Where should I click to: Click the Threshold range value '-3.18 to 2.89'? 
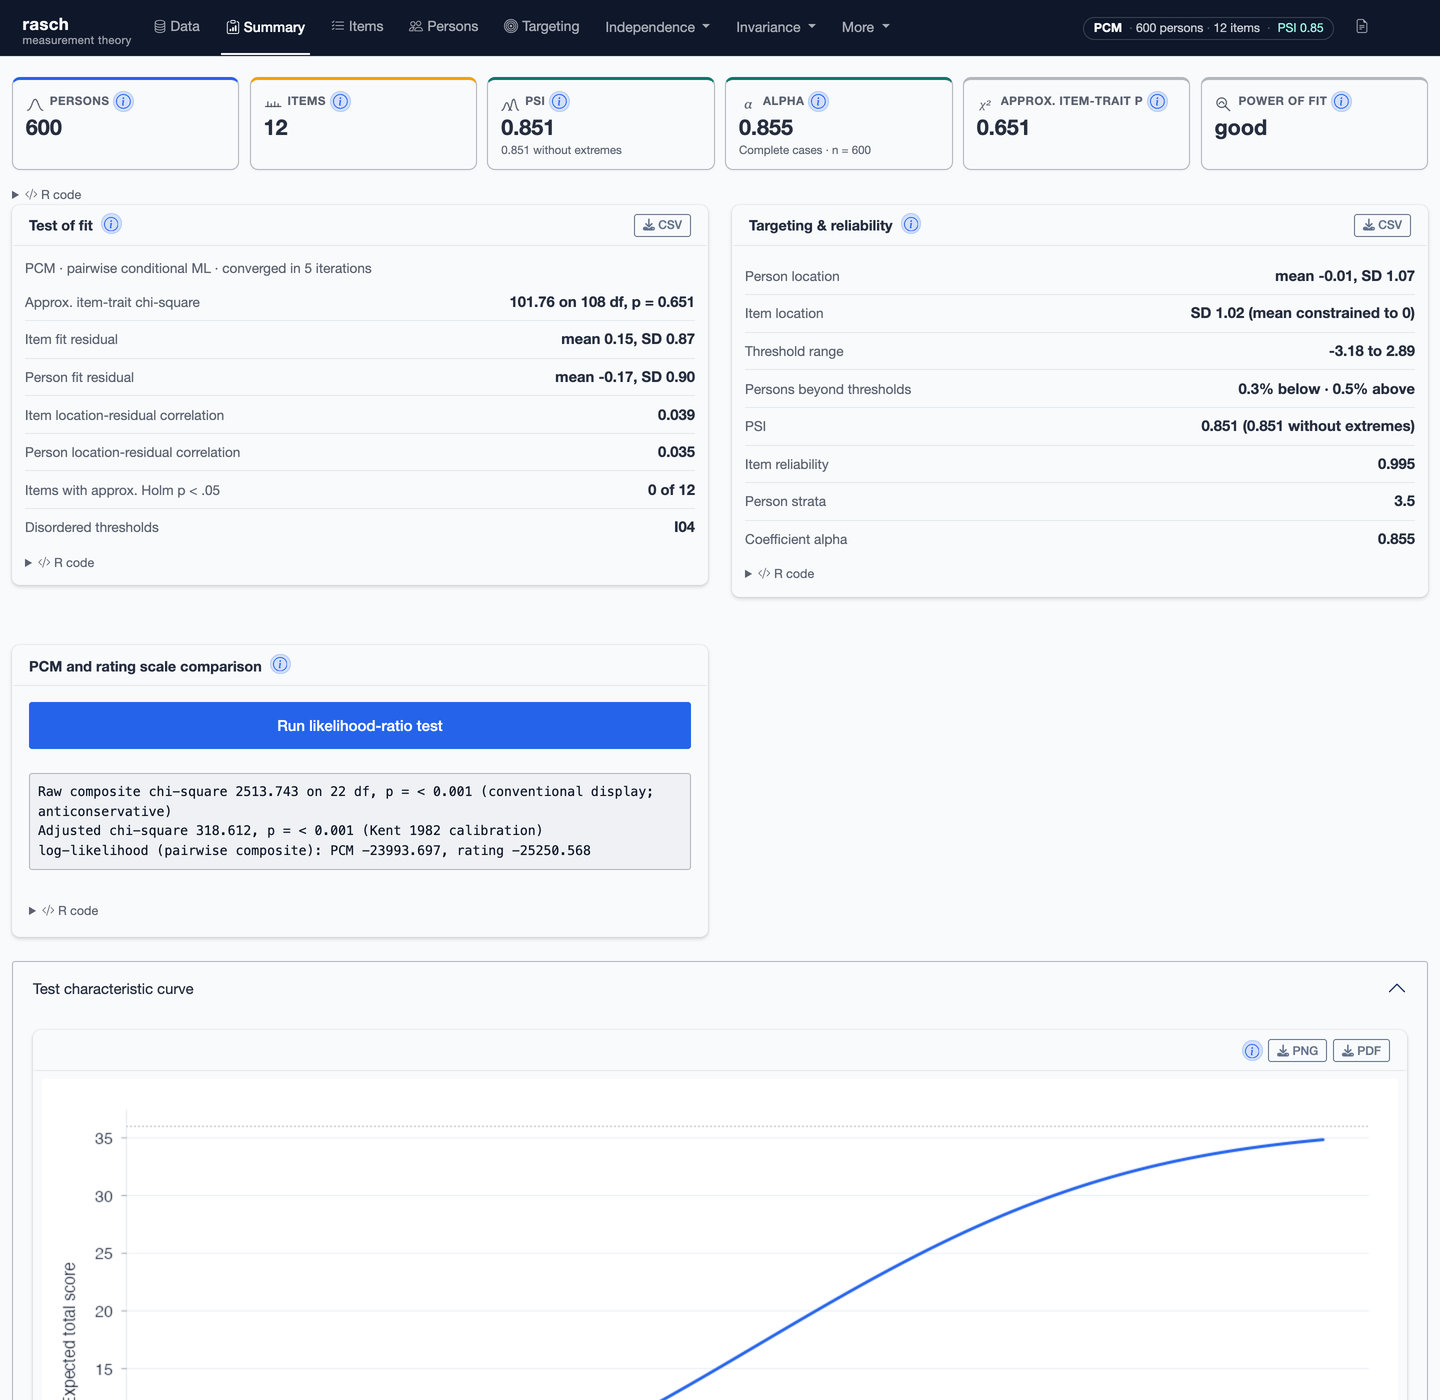pyautogui.click(x=1372, y=351)
